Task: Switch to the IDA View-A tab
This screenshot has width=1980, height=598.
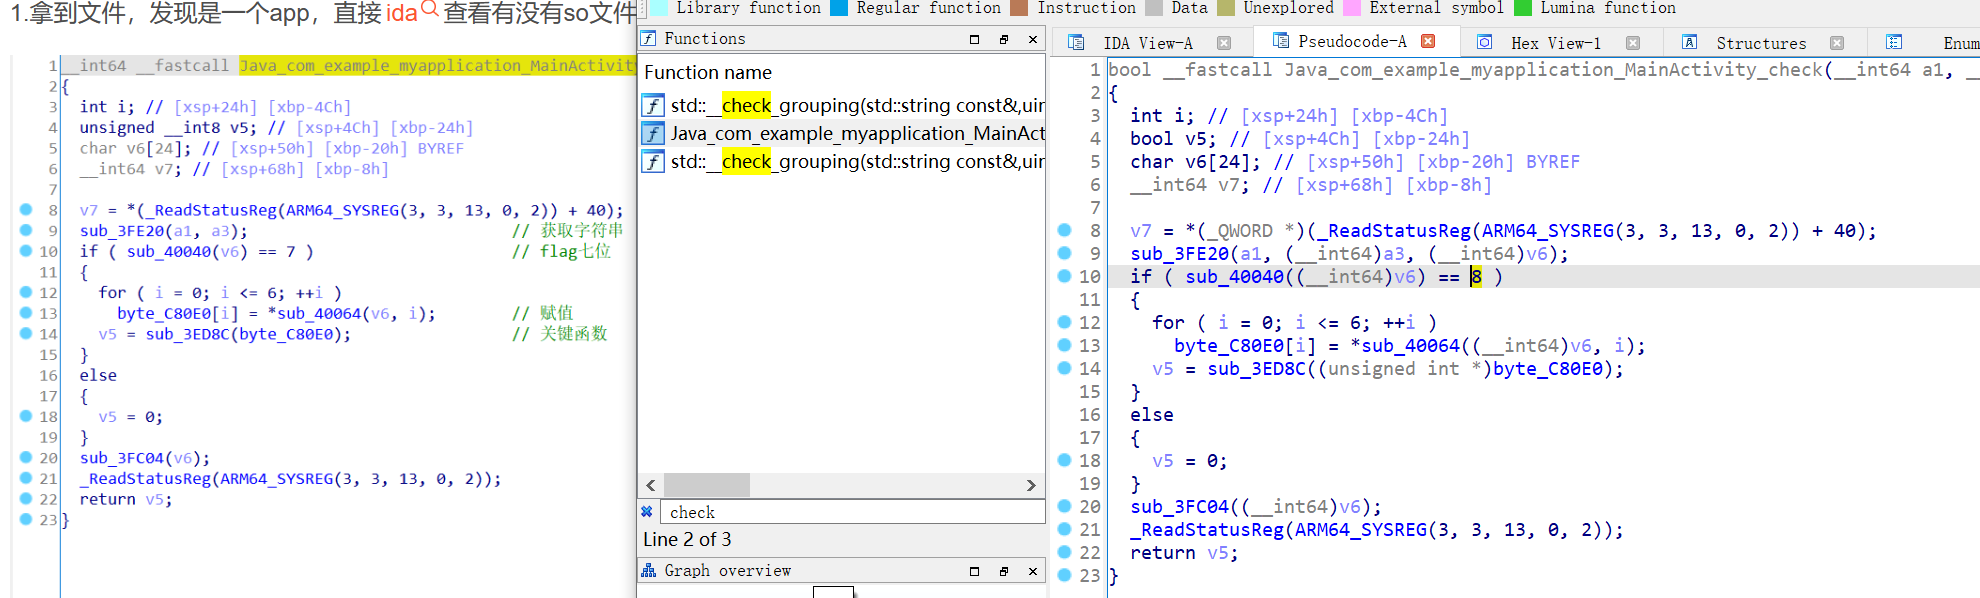Action: click(1147, 43)
